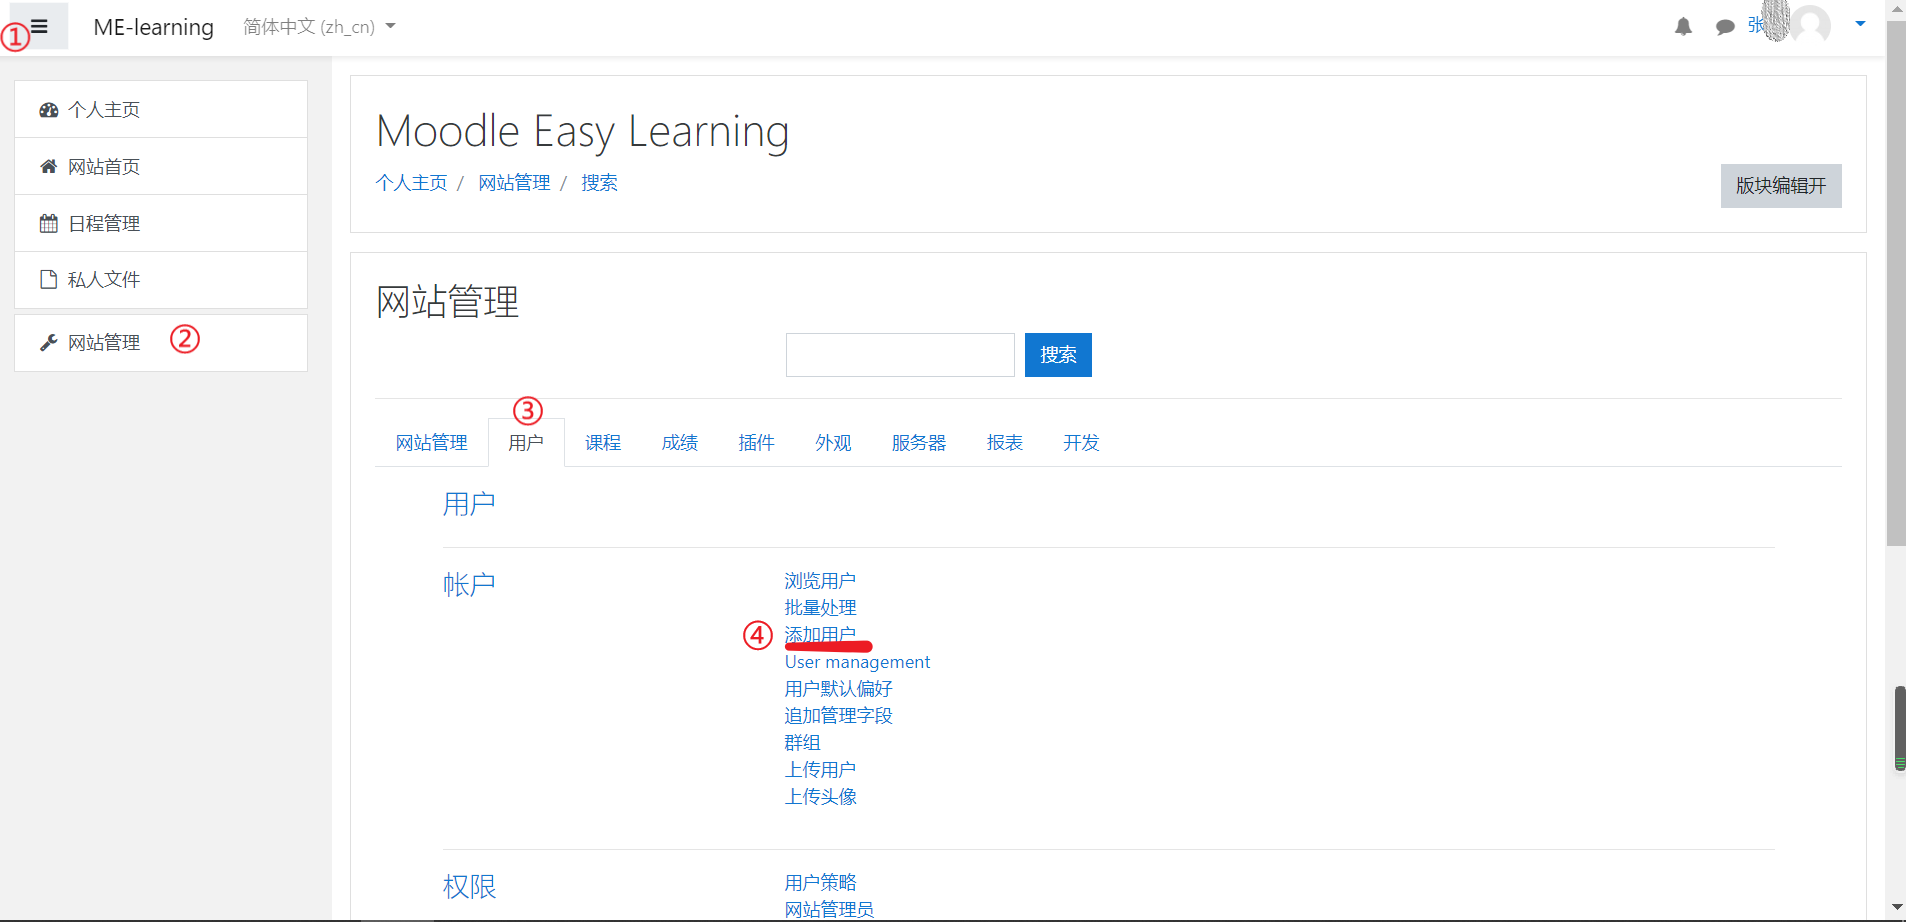Open the User management link
1906x922 pixels.
[x=856, y=661]
